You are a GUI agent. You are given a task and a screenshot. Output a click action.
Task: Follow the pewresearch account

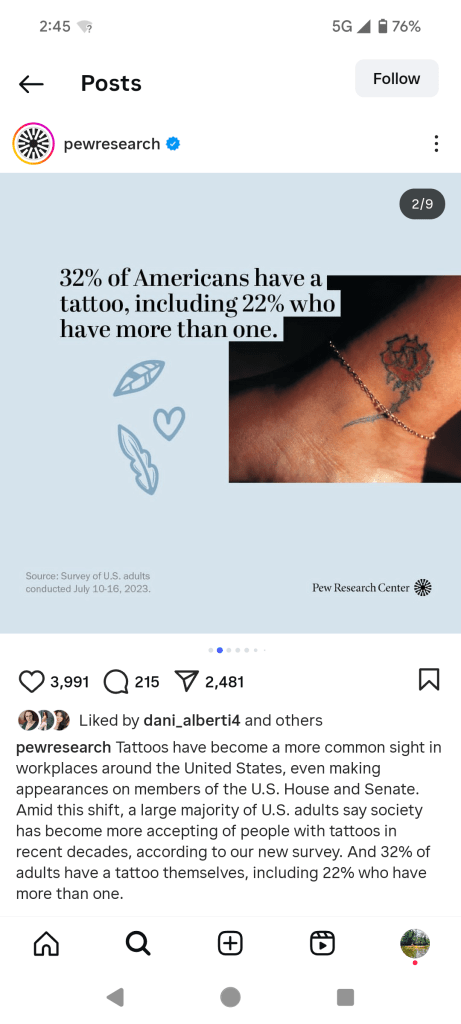[x=396, y=78]
